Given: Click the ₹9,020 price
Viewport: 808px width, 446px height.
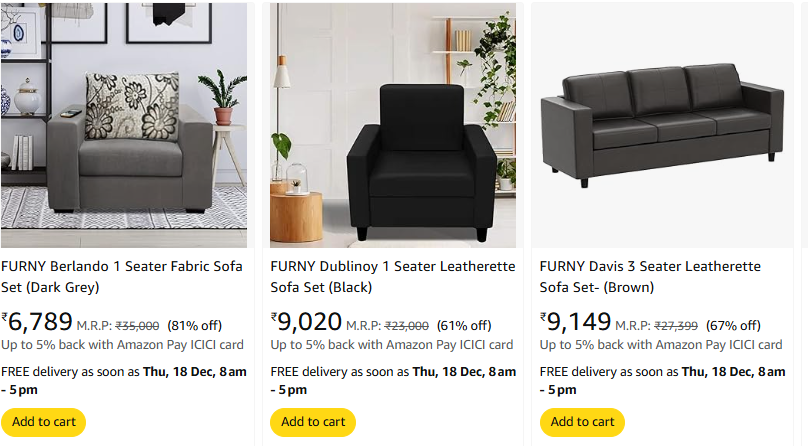Looking at the screenshot, I should click(307, 322).
